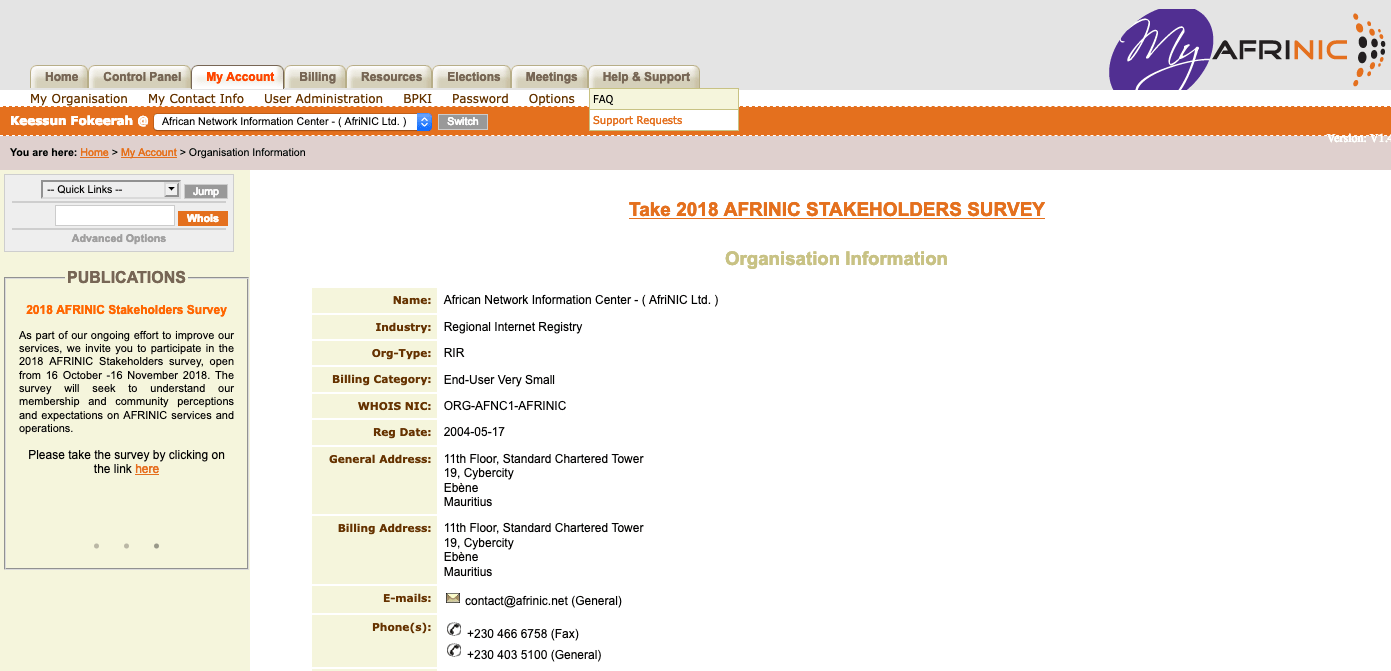Go to the Billing tab

[317, 77]
